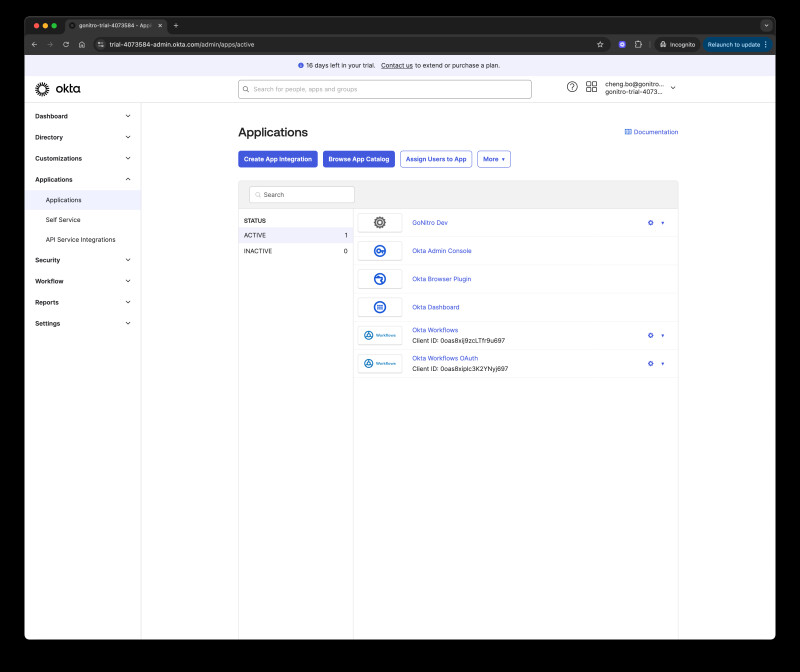
Task: Click Relaunch to update button
Action: tap(737, 44)
